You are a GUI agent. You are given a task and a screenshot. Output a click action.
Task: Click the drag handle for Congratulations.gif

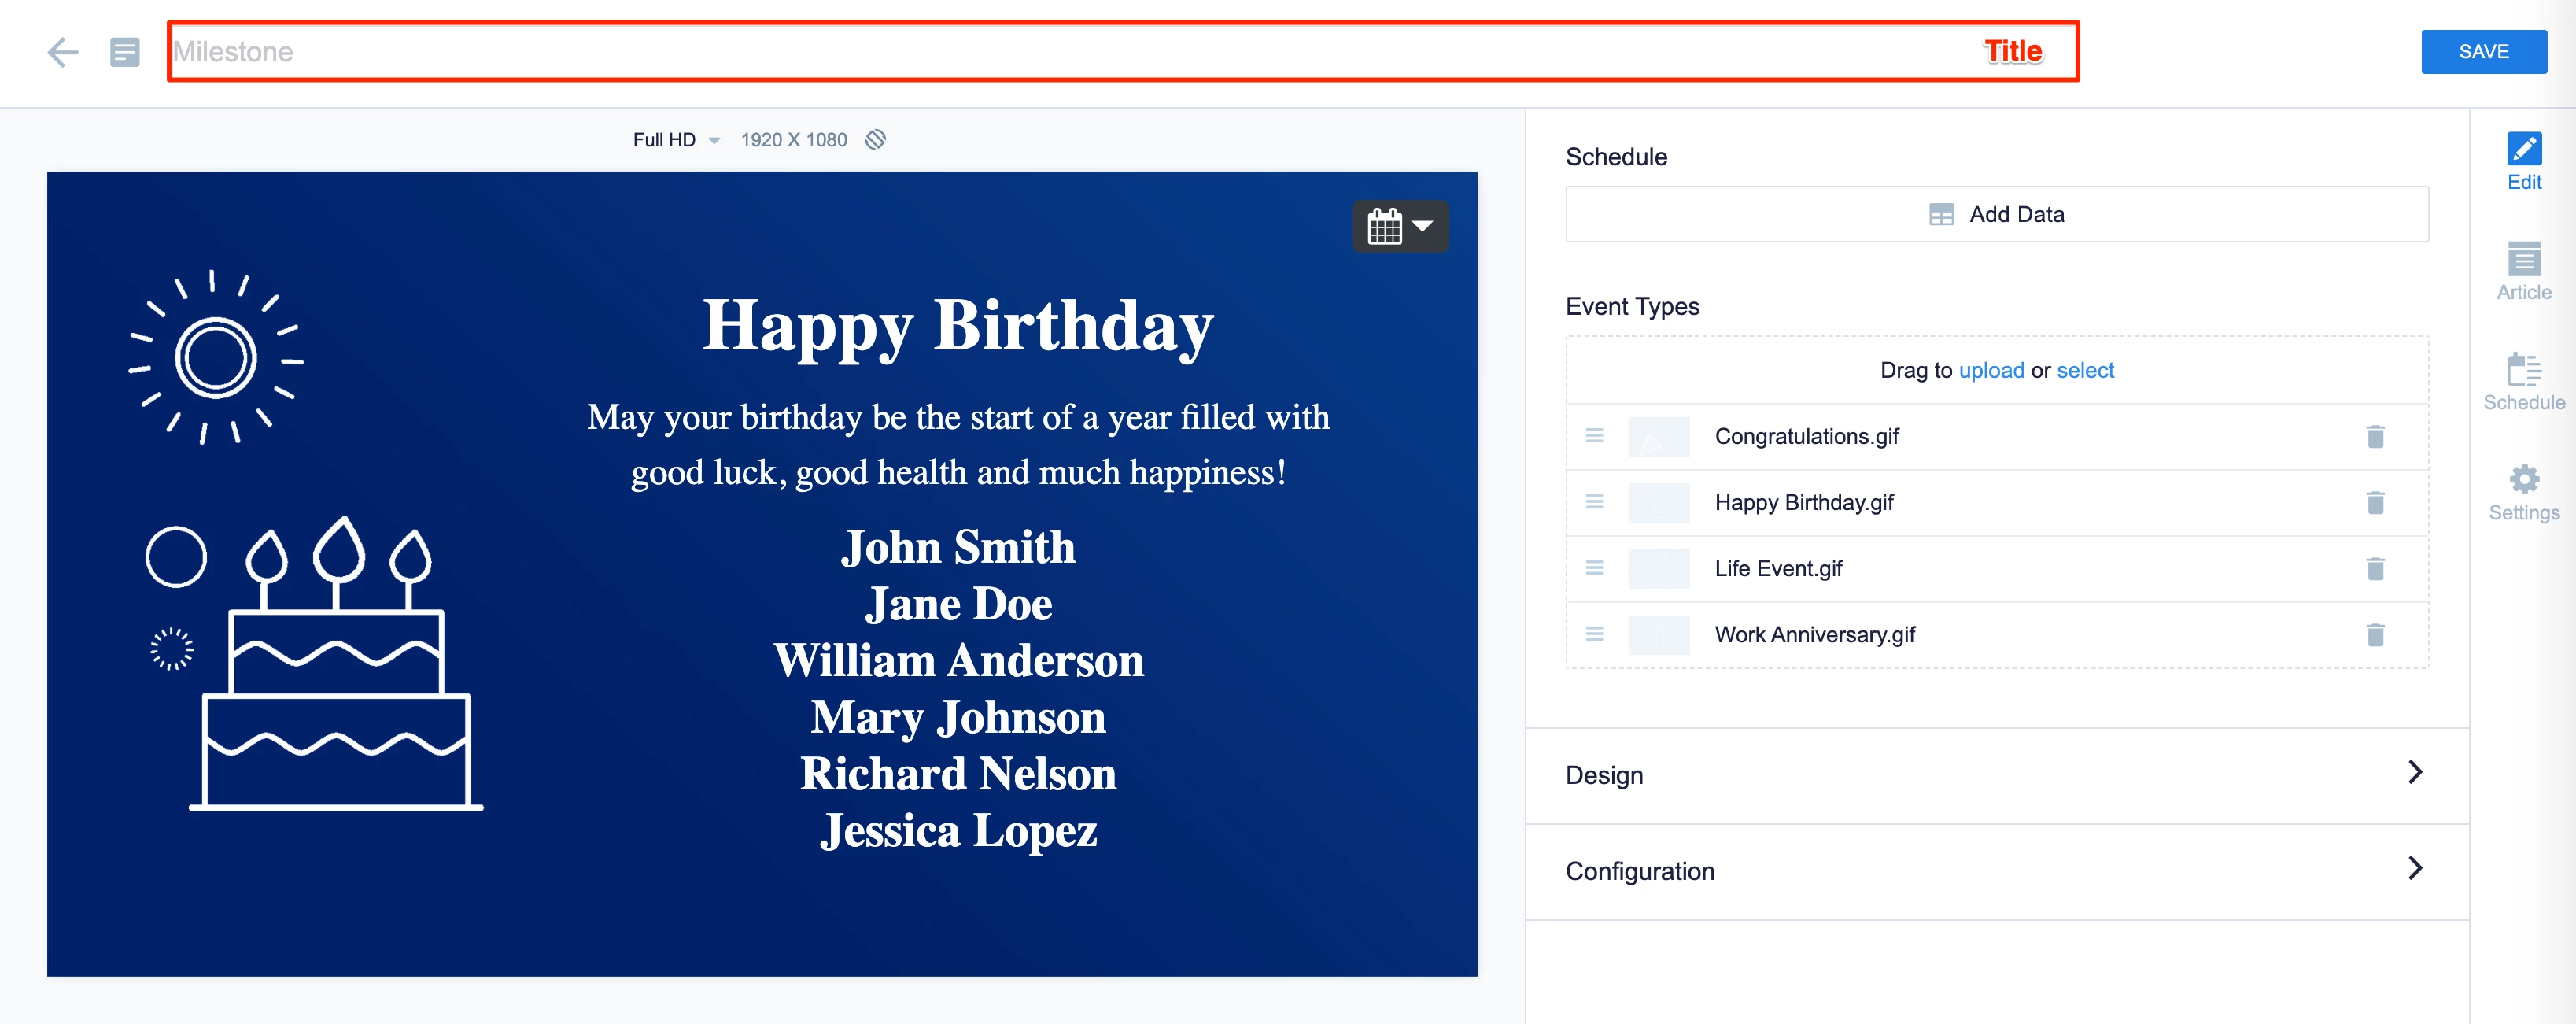pyautogui.click(x=1594, y=436)
